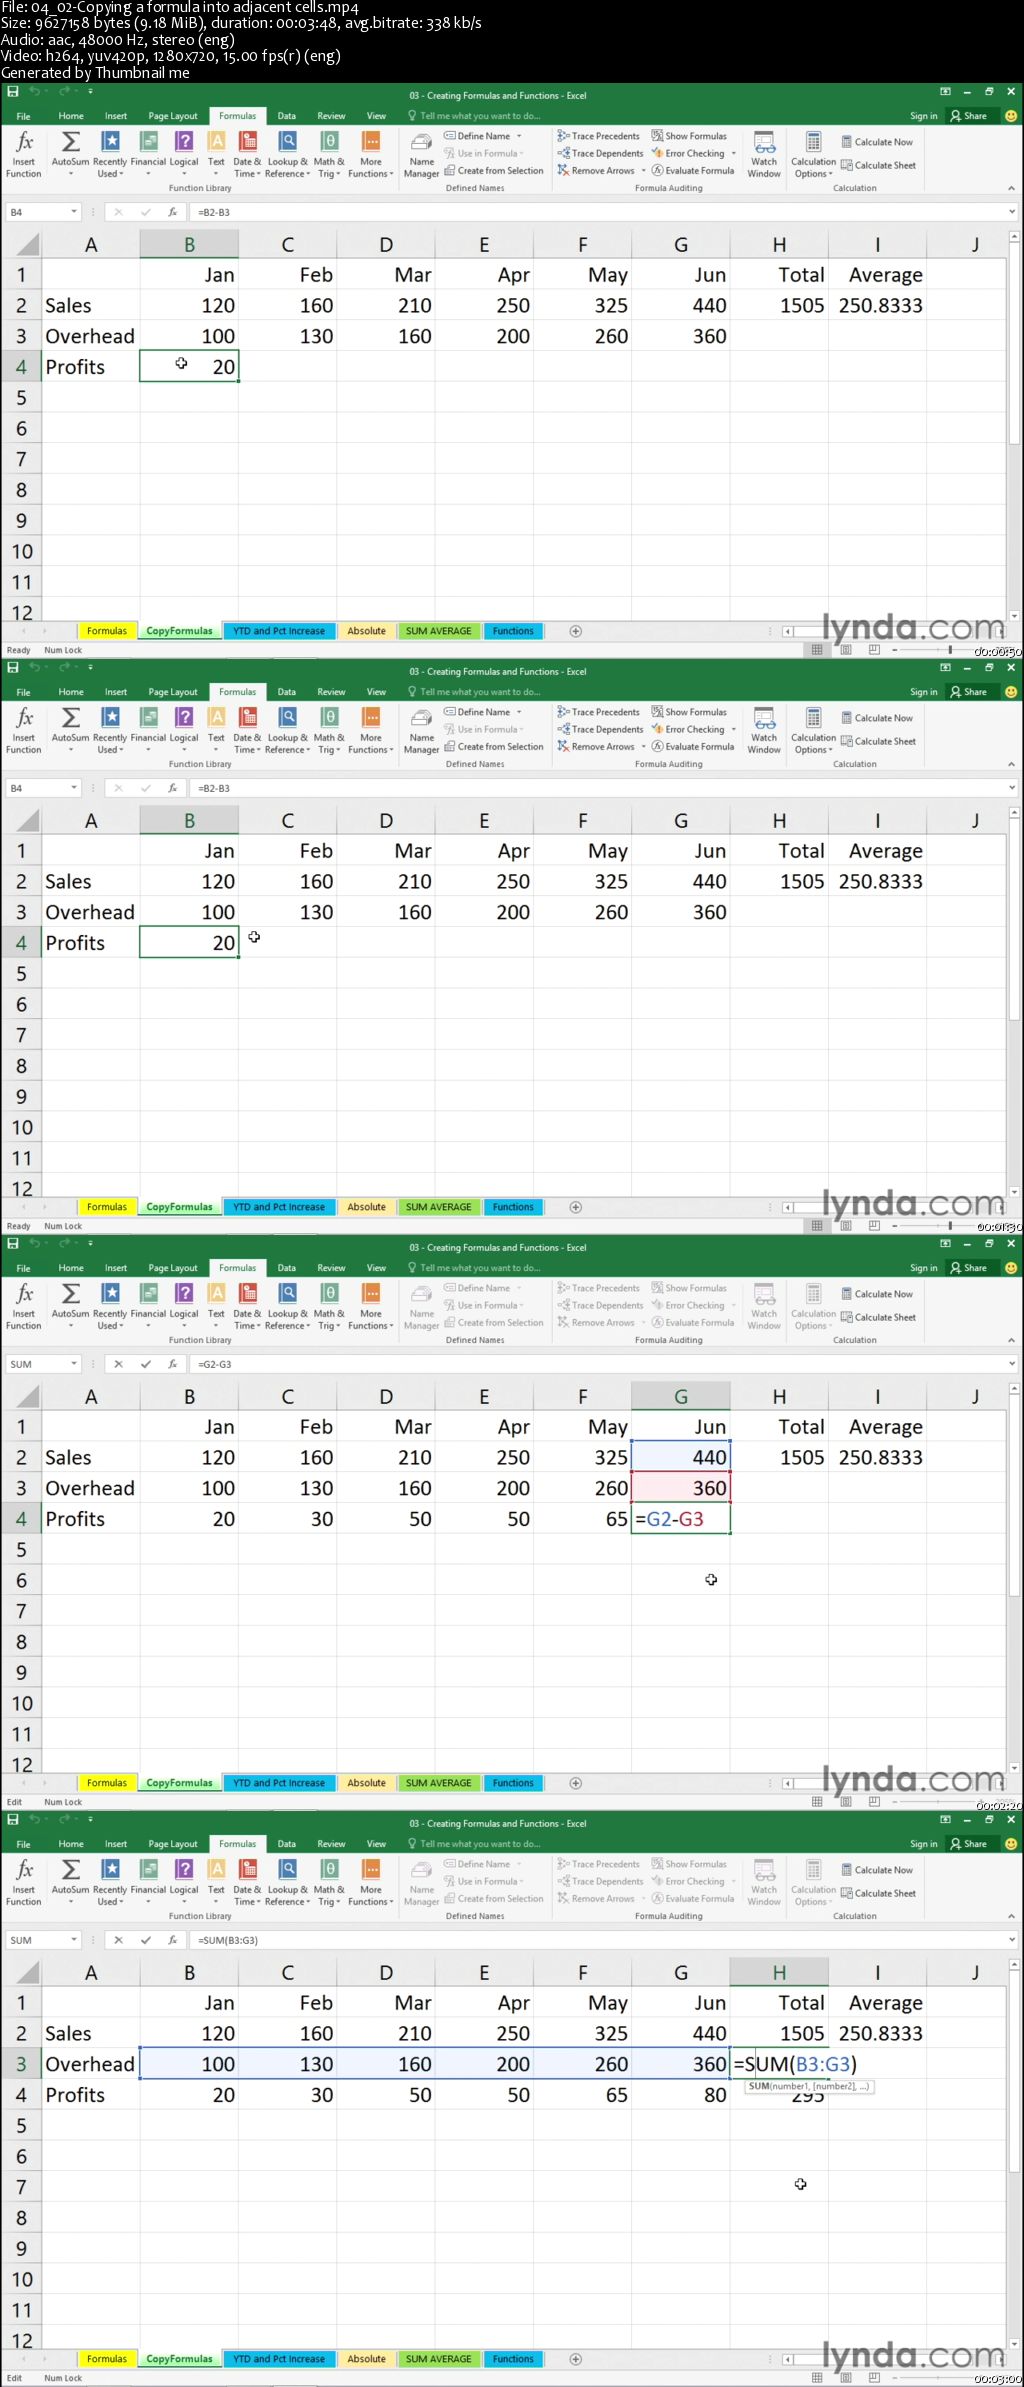Expand Name Box dropdown showing B4, top frame
The width and height of the screenshot is (1024, 2387).
point(74,212)
